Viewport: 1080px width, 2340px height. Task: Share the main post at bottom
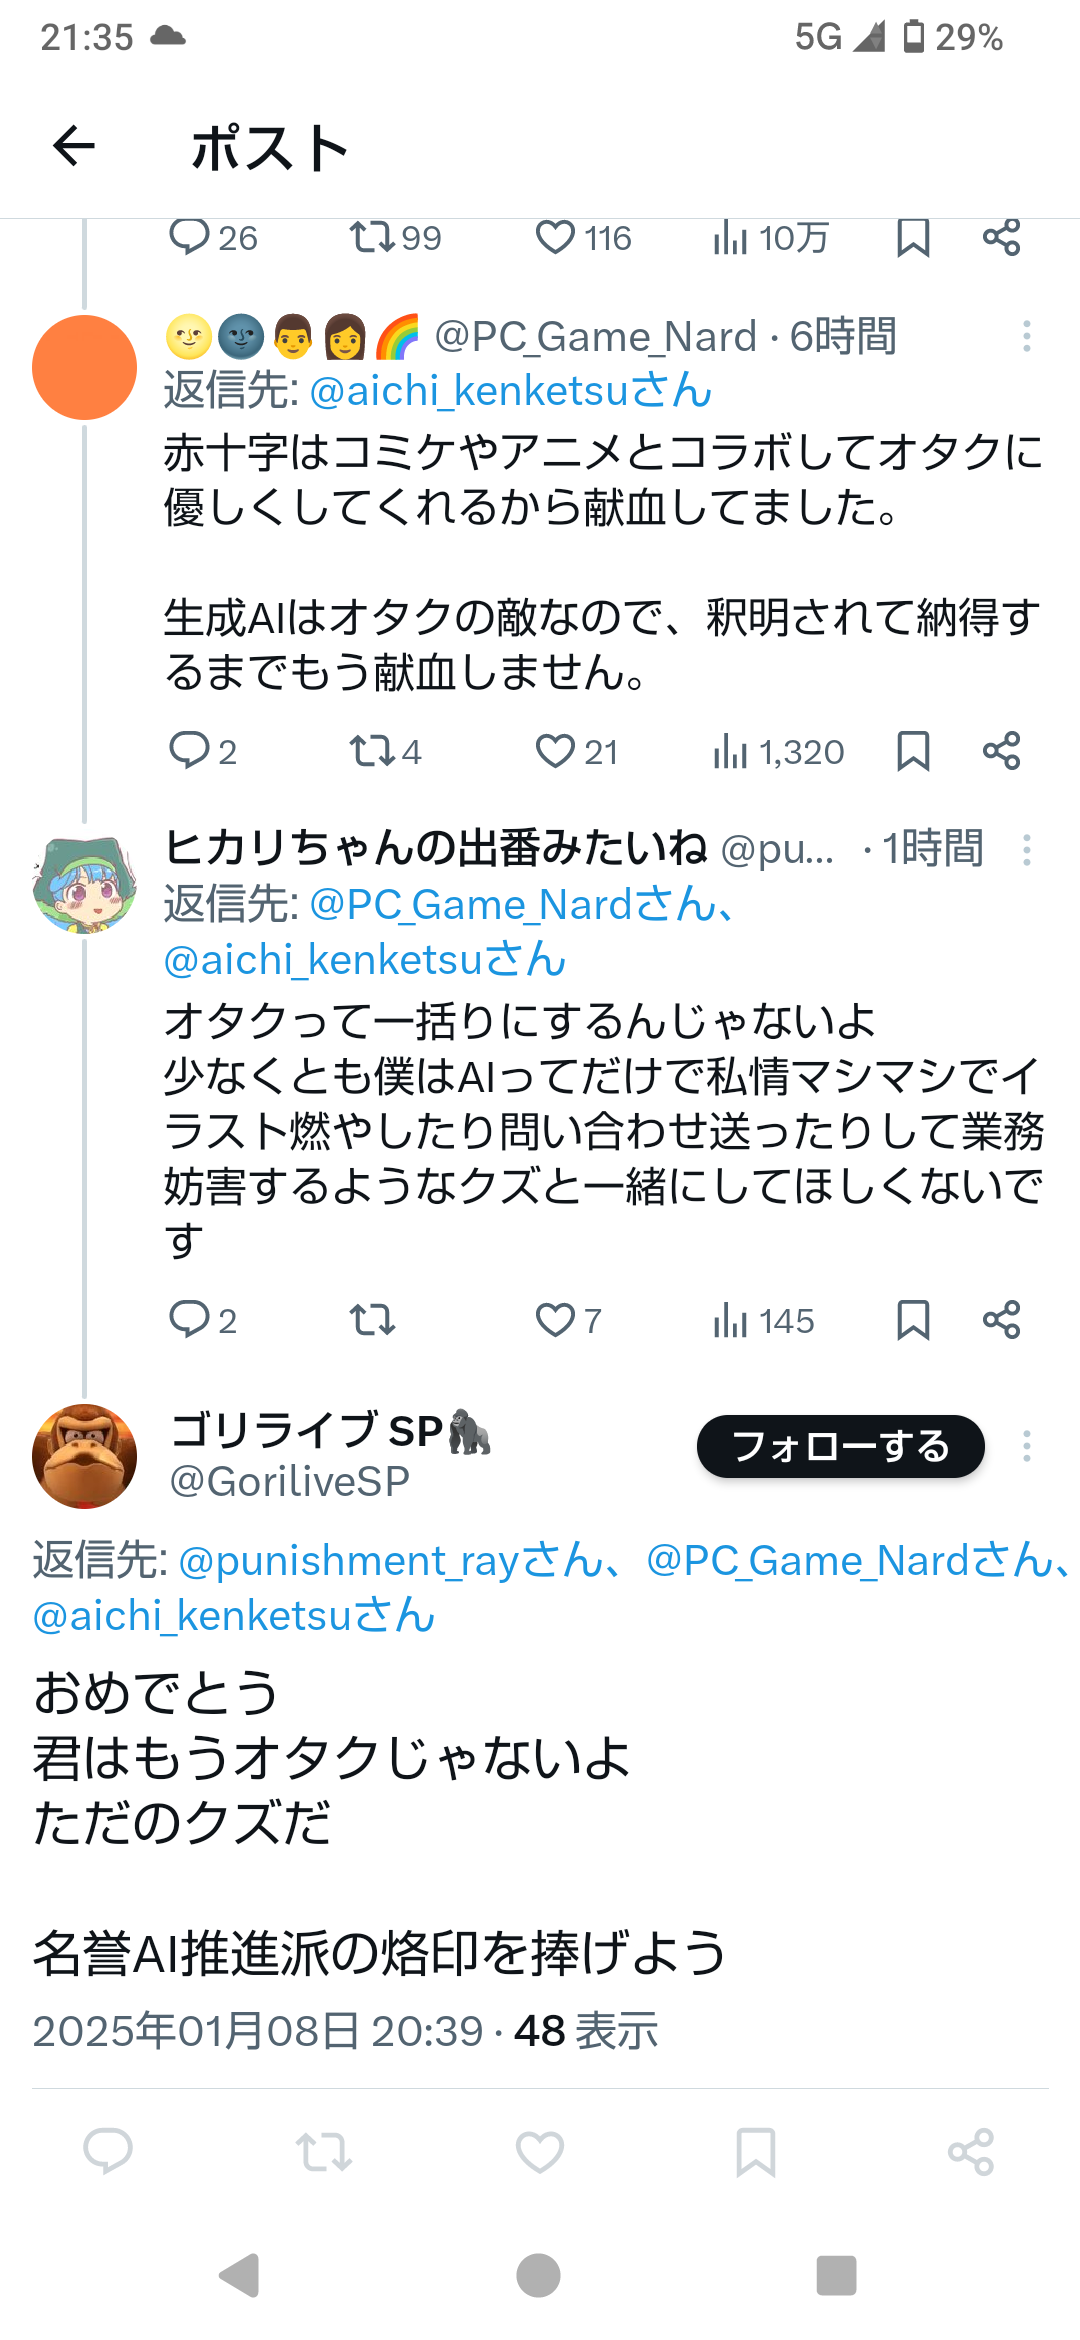971,2151
